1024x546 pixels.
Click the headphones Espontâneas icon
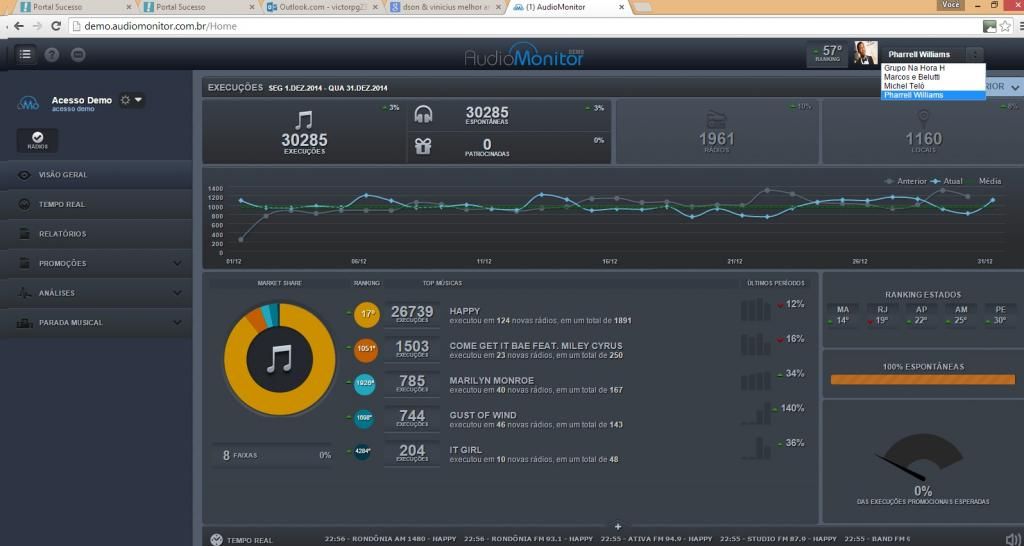423,114
